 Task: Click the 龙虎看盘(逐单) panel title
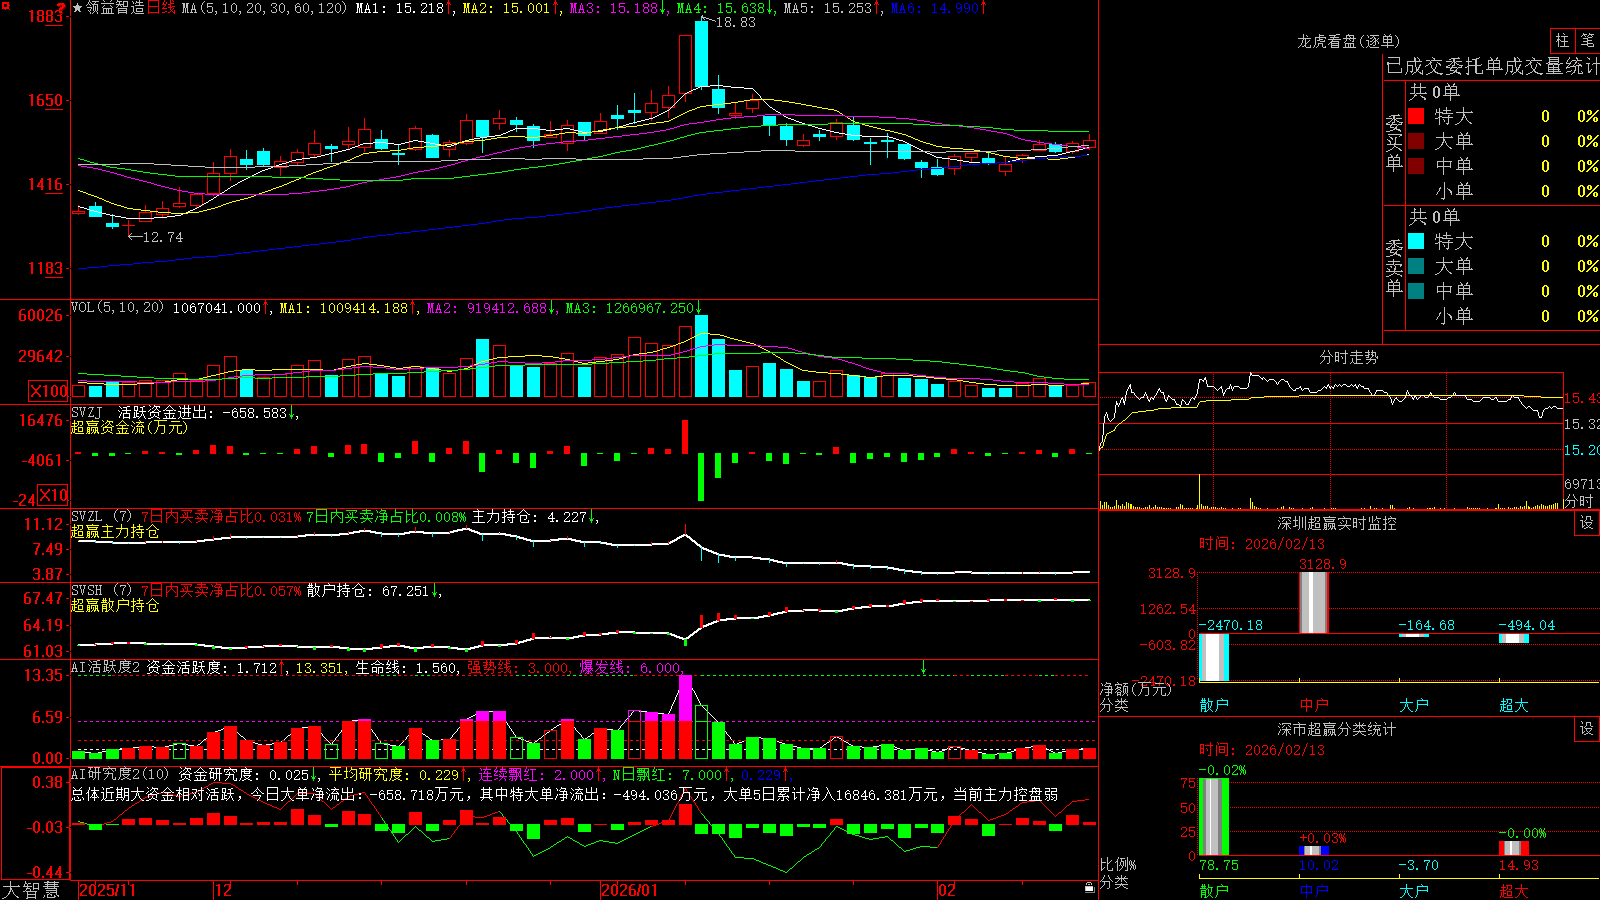pyautogui.click(x=1348, y=41)
